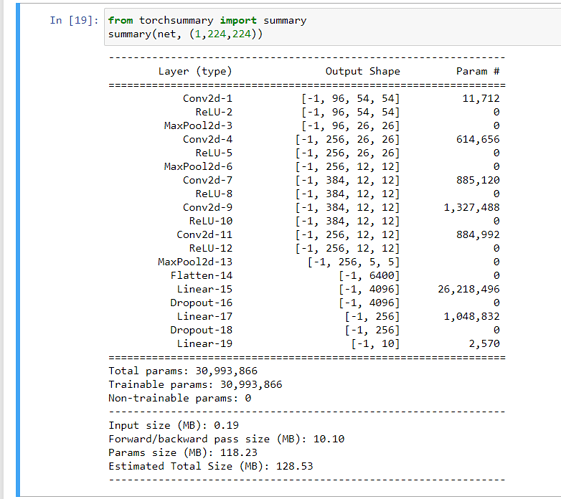The width and height of the screenshot is (561, 499).
Task: Click the 'Trainable params' output line
Action: [195, 385]
